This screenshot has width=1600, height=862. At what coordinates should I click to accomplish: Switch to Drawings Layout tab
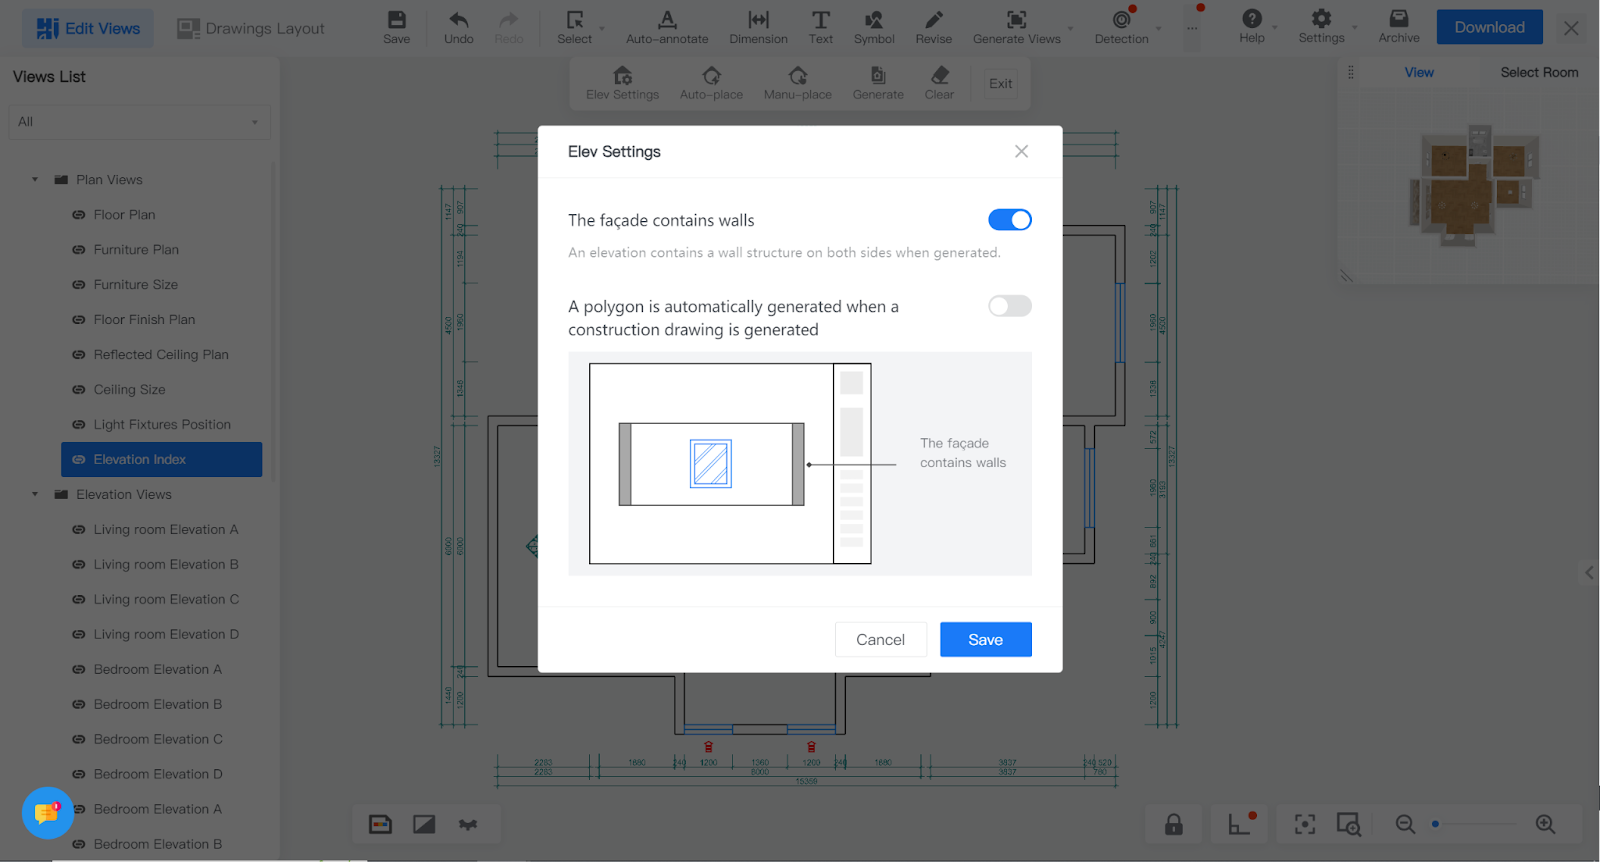pos(251,28)
